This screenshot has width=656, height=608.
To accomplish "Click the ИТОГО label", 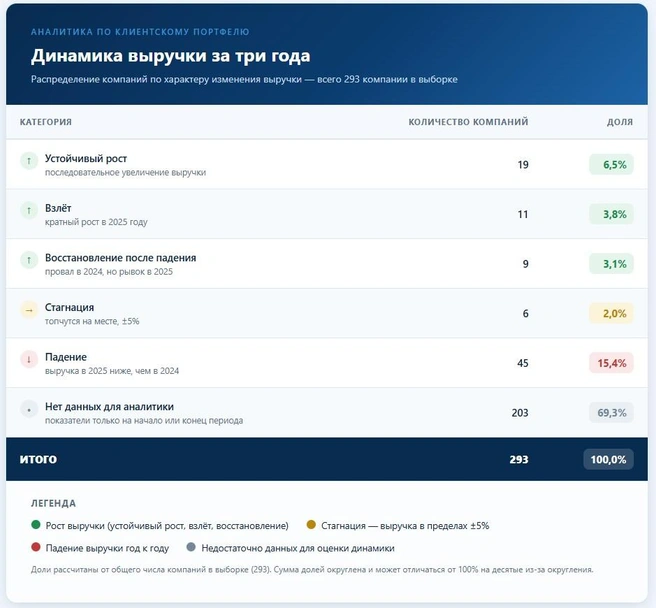I will pos(38,459).
